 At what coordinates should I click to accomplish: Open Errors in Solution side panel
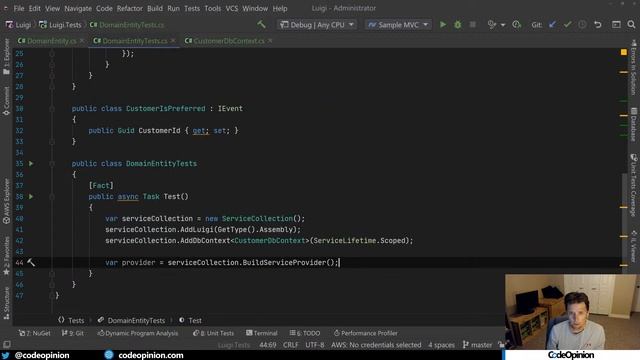pos(633,67)
